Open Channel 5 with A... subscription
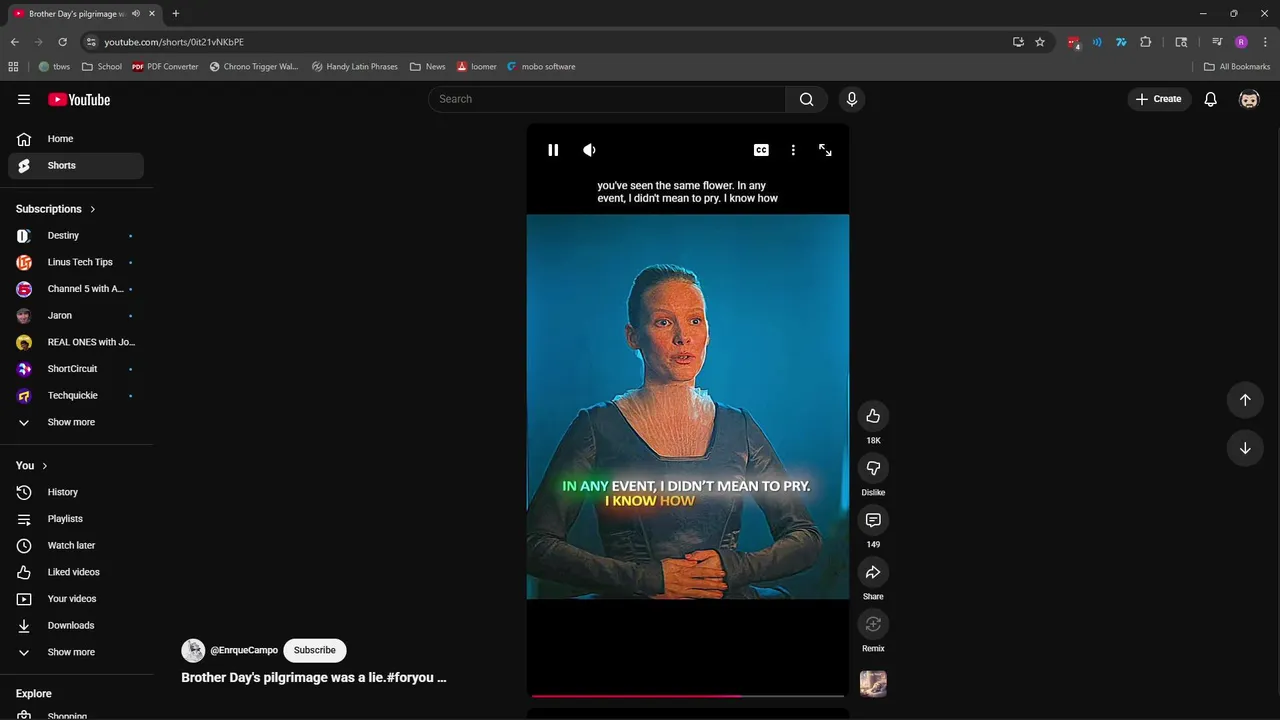The height and width of the screenshot is (720, 1280). pos(76,289)
